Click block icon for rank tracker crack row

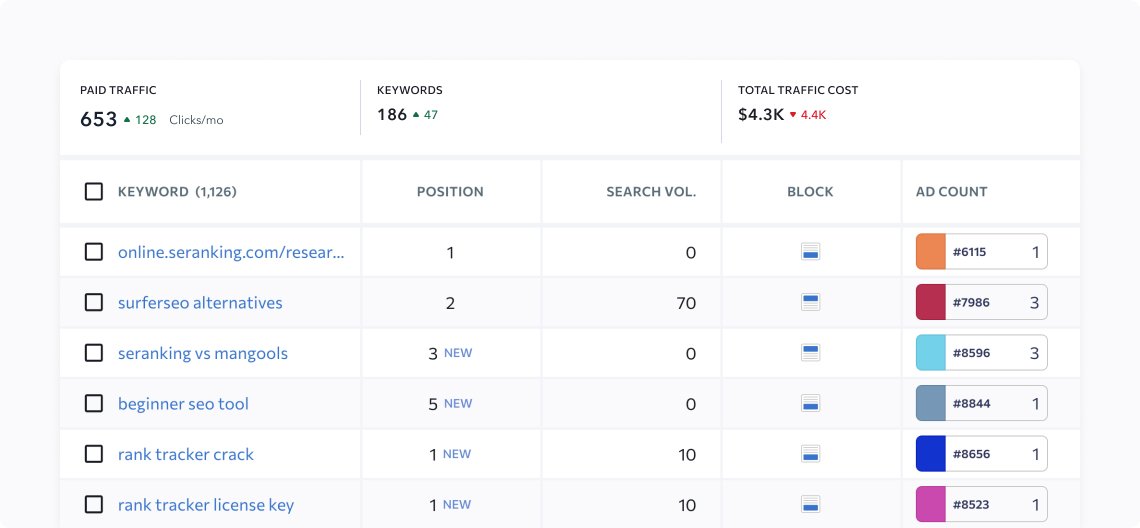811,454
